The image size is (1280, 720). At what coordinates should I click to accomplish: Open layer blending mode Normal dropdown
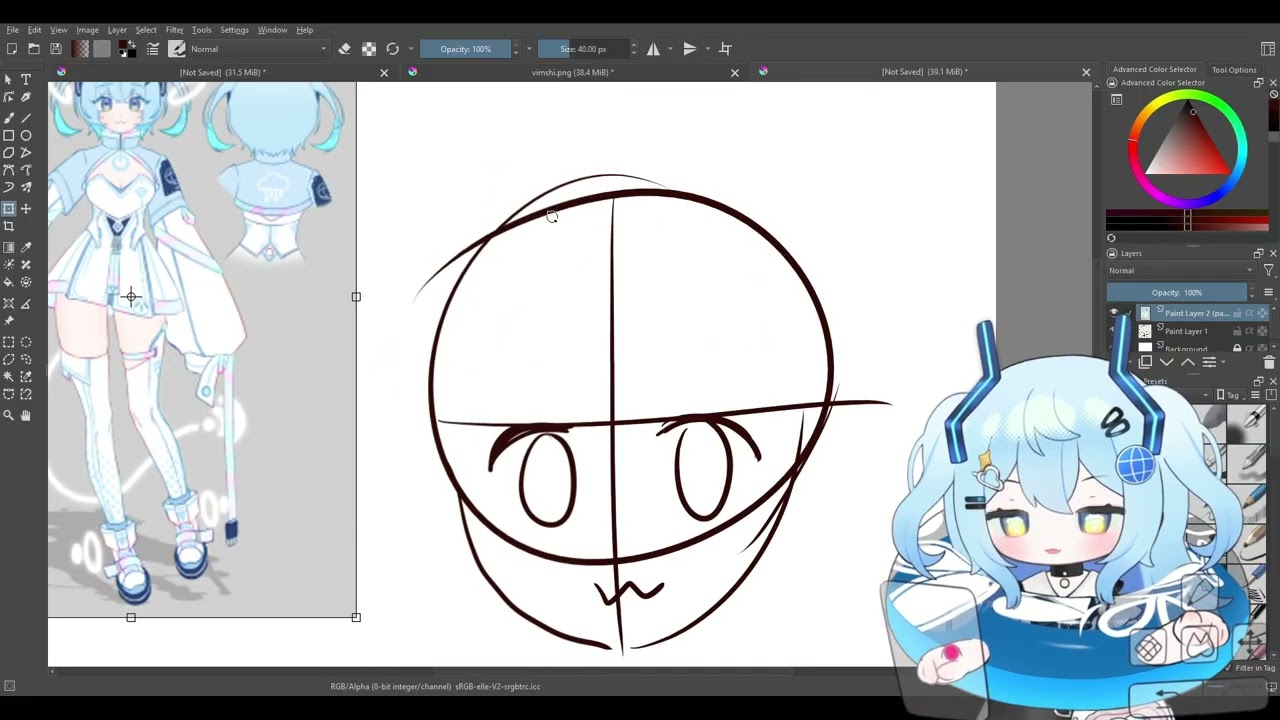[x=1180, y=271]
